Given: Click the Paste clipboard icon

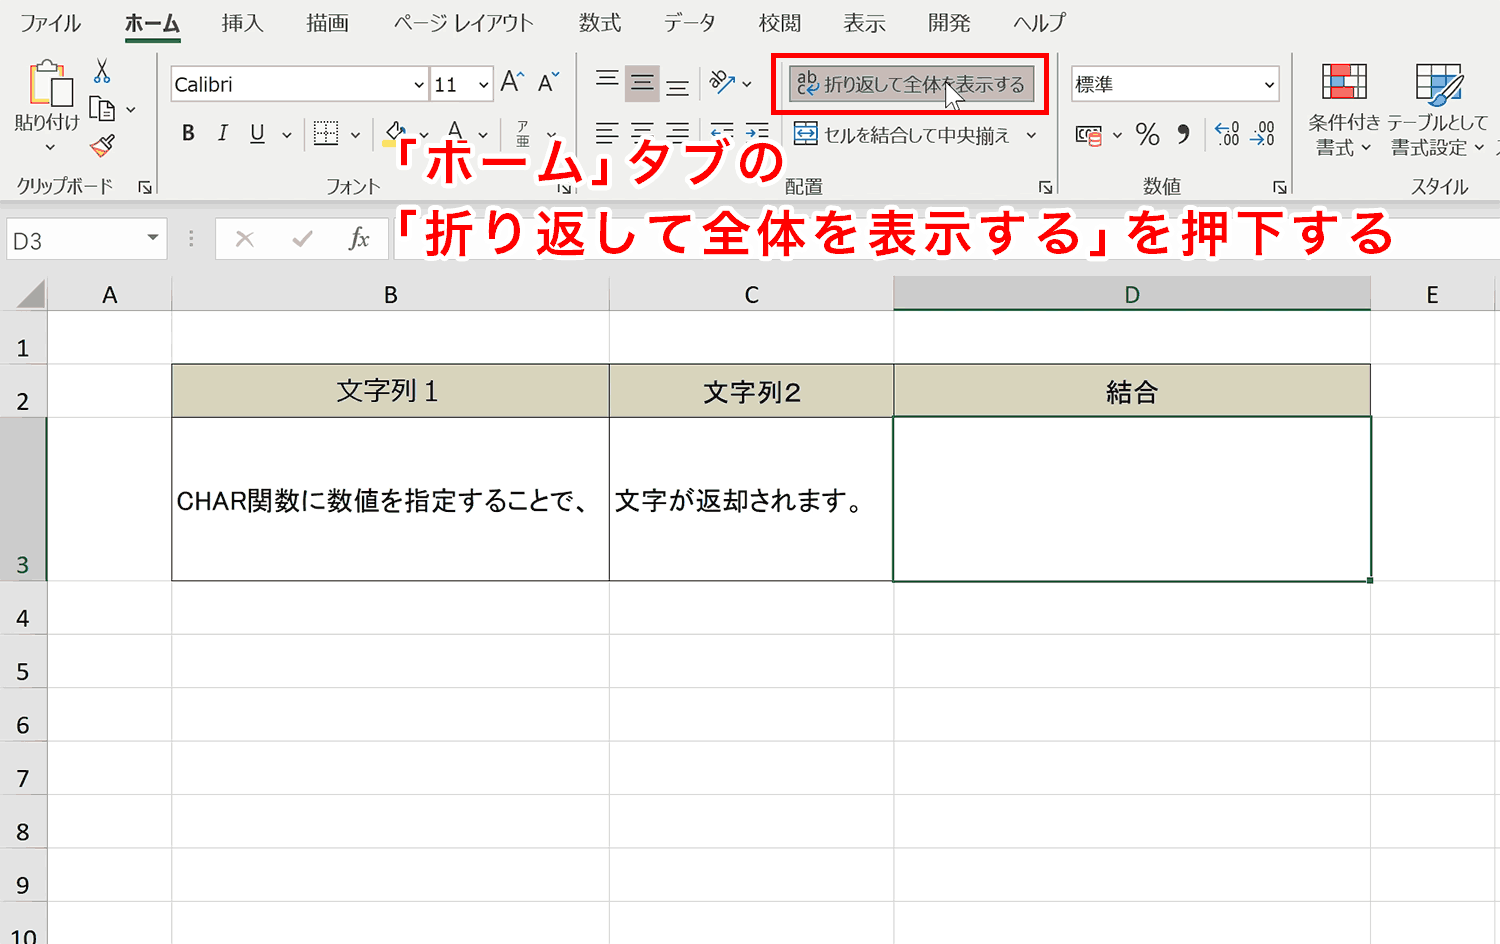Looking at the screenshot, I should 49,84.
